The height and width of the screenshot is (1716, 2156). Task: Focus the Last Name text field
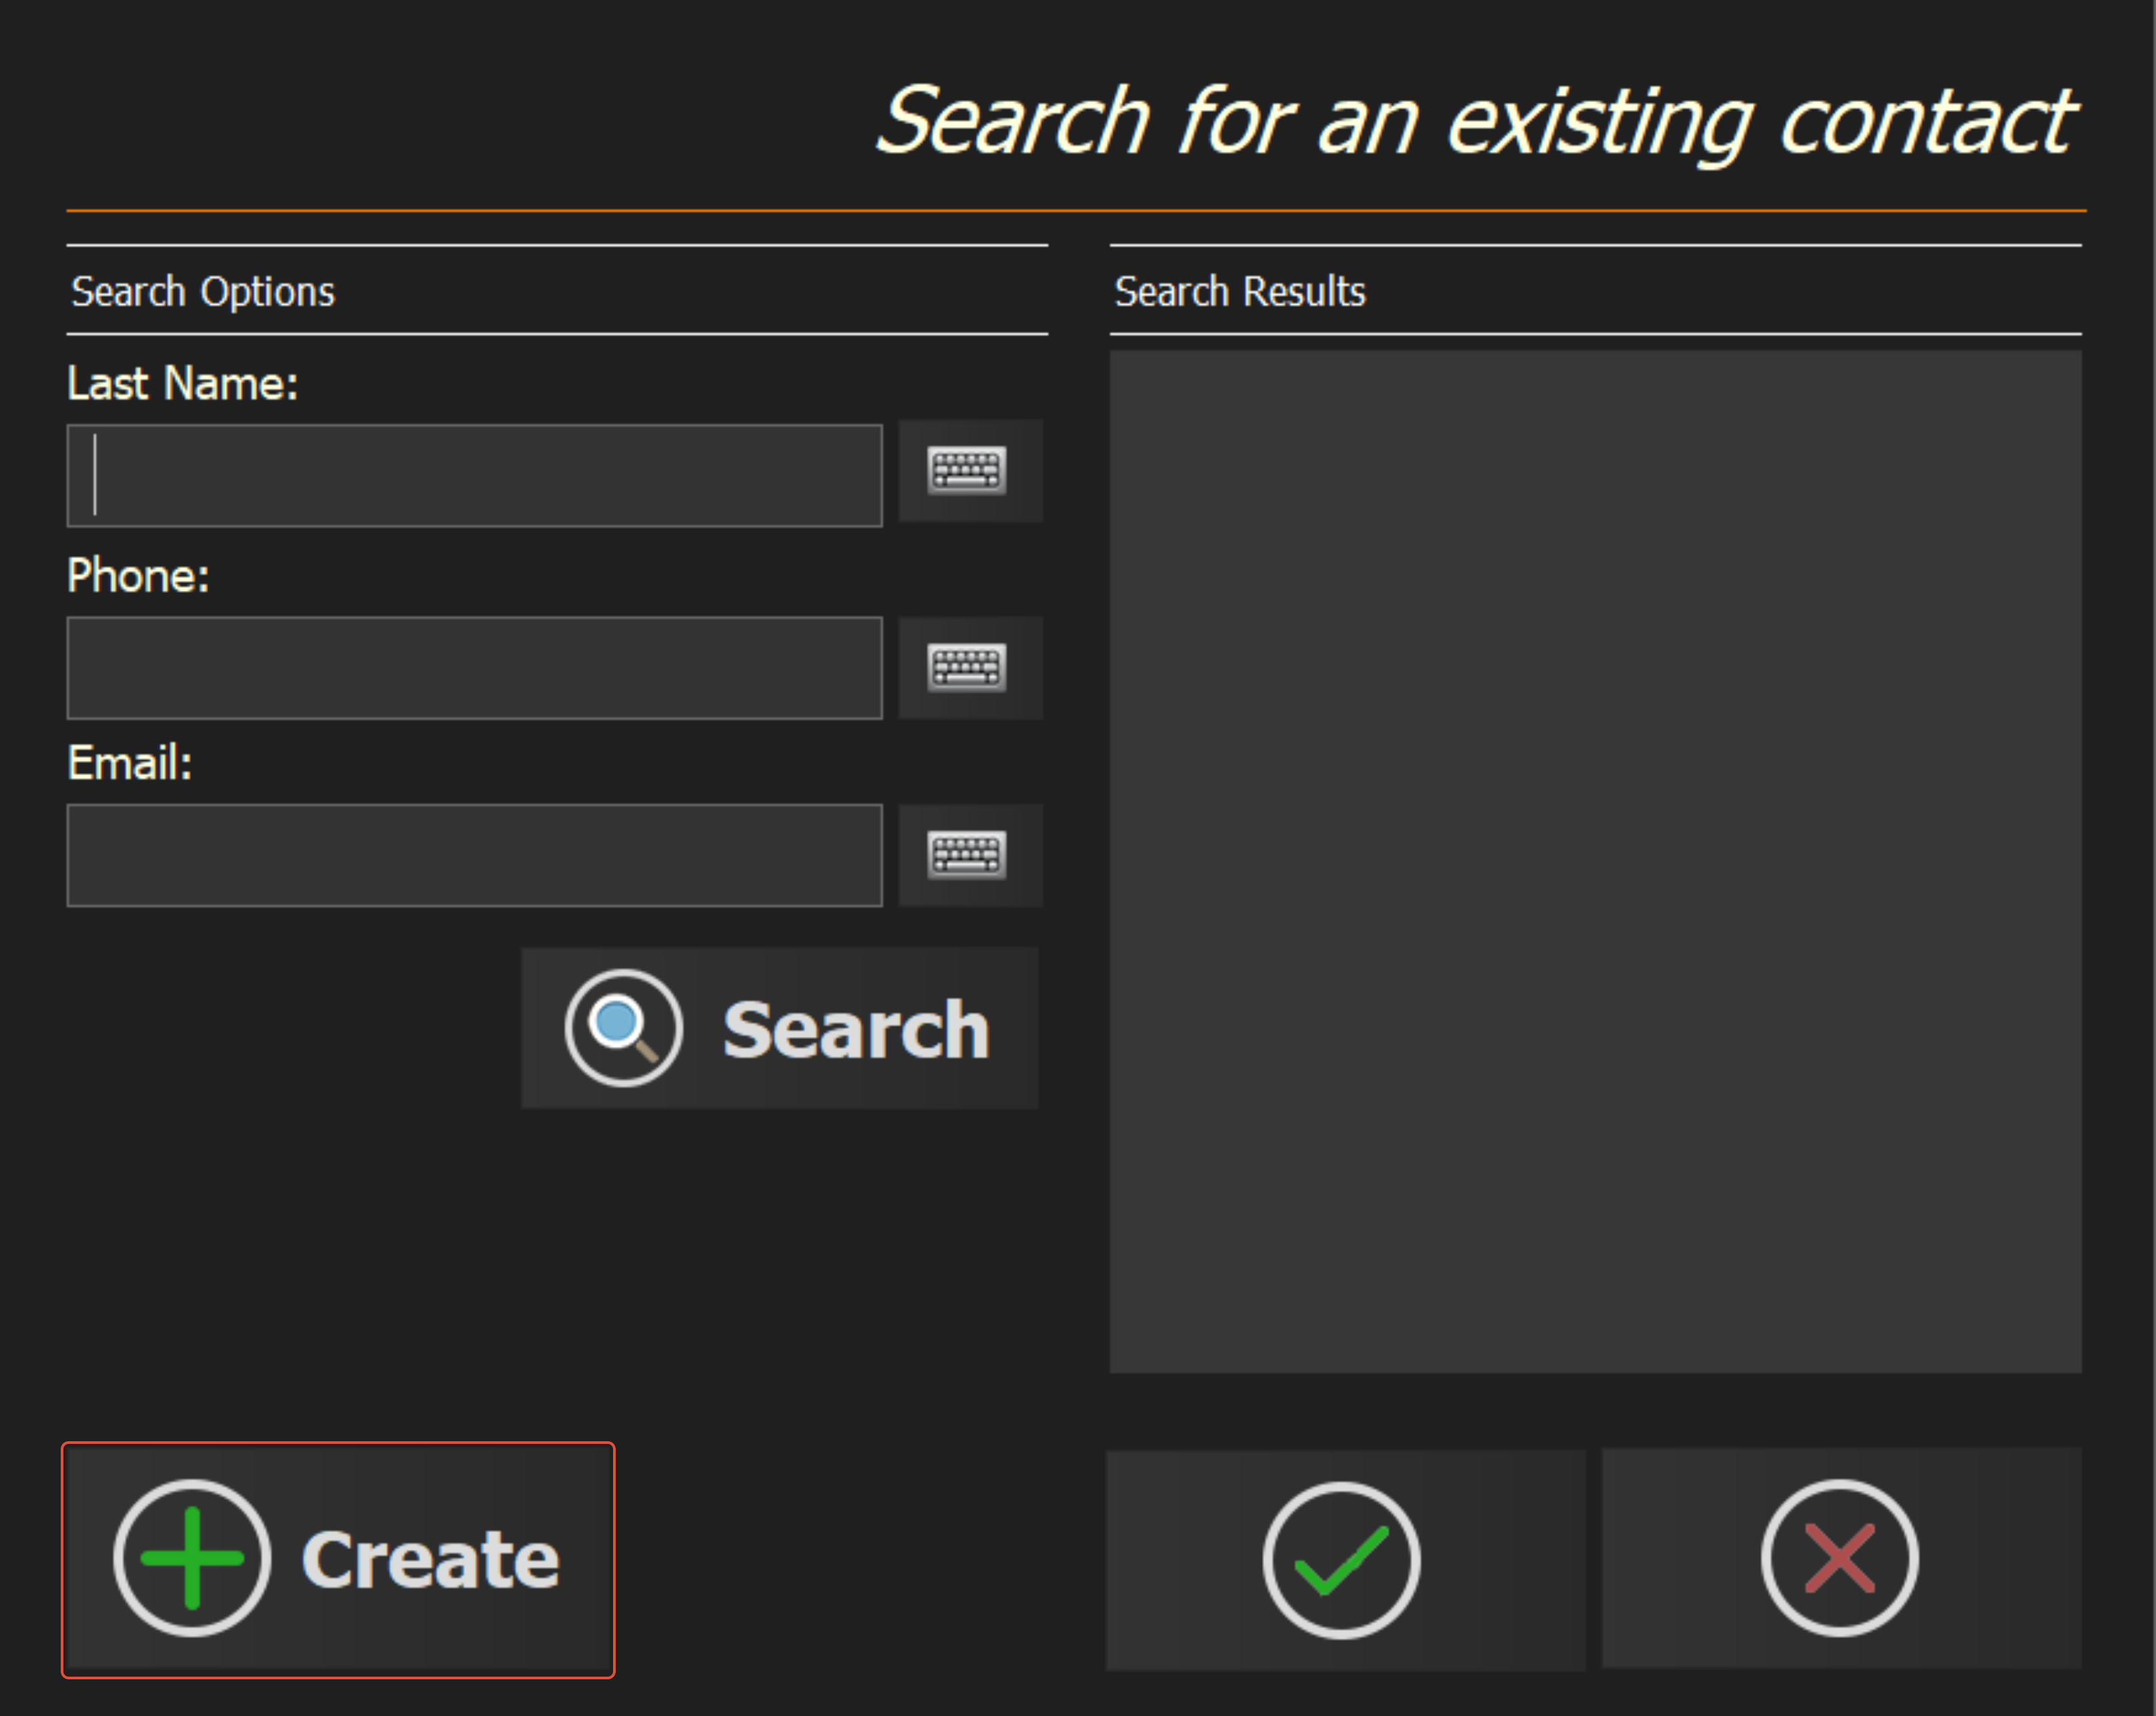click(474, 476)
